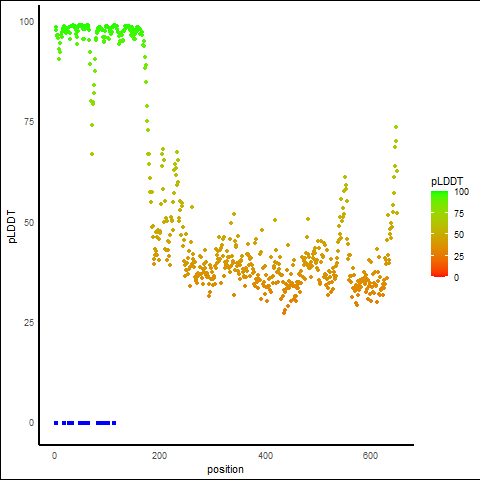The width and height of the screenshot is (480, 480).
Task: Click the pLDDT legend title
Action: pos(447,181)
